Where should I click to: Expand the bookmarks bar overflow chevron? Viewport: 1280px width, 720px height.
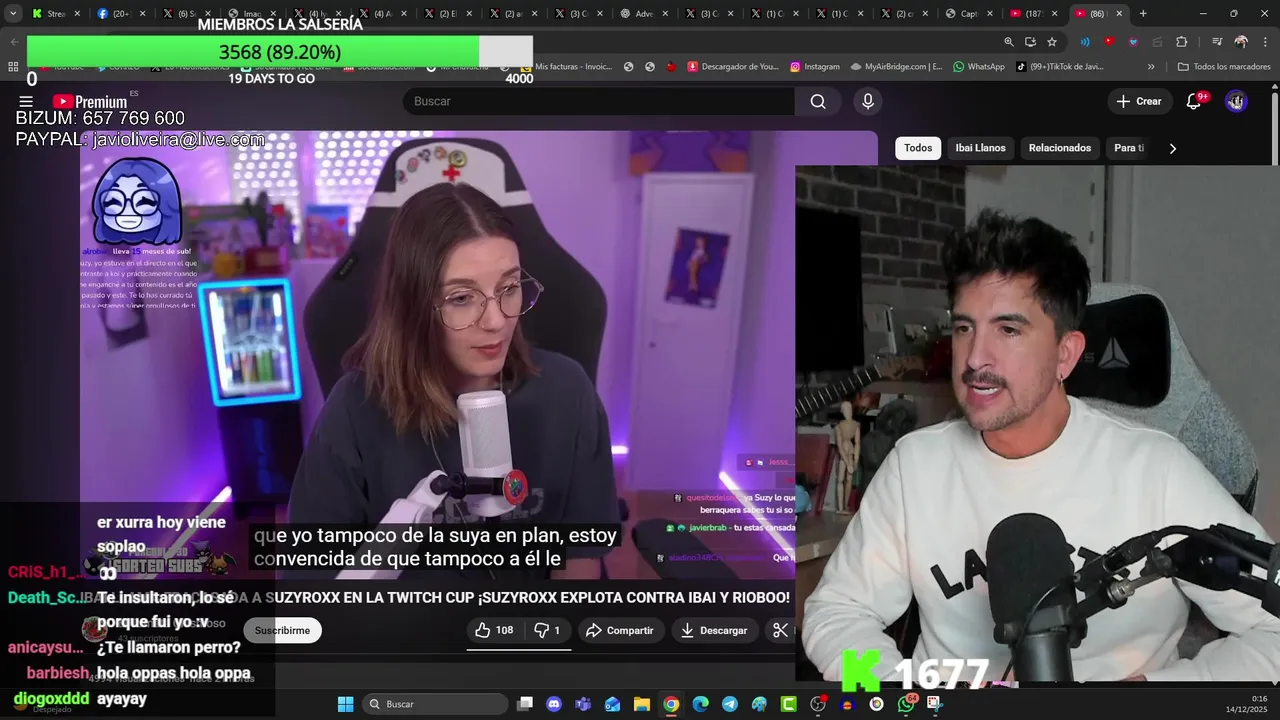pyautogui.click(x=1151, y=67)
